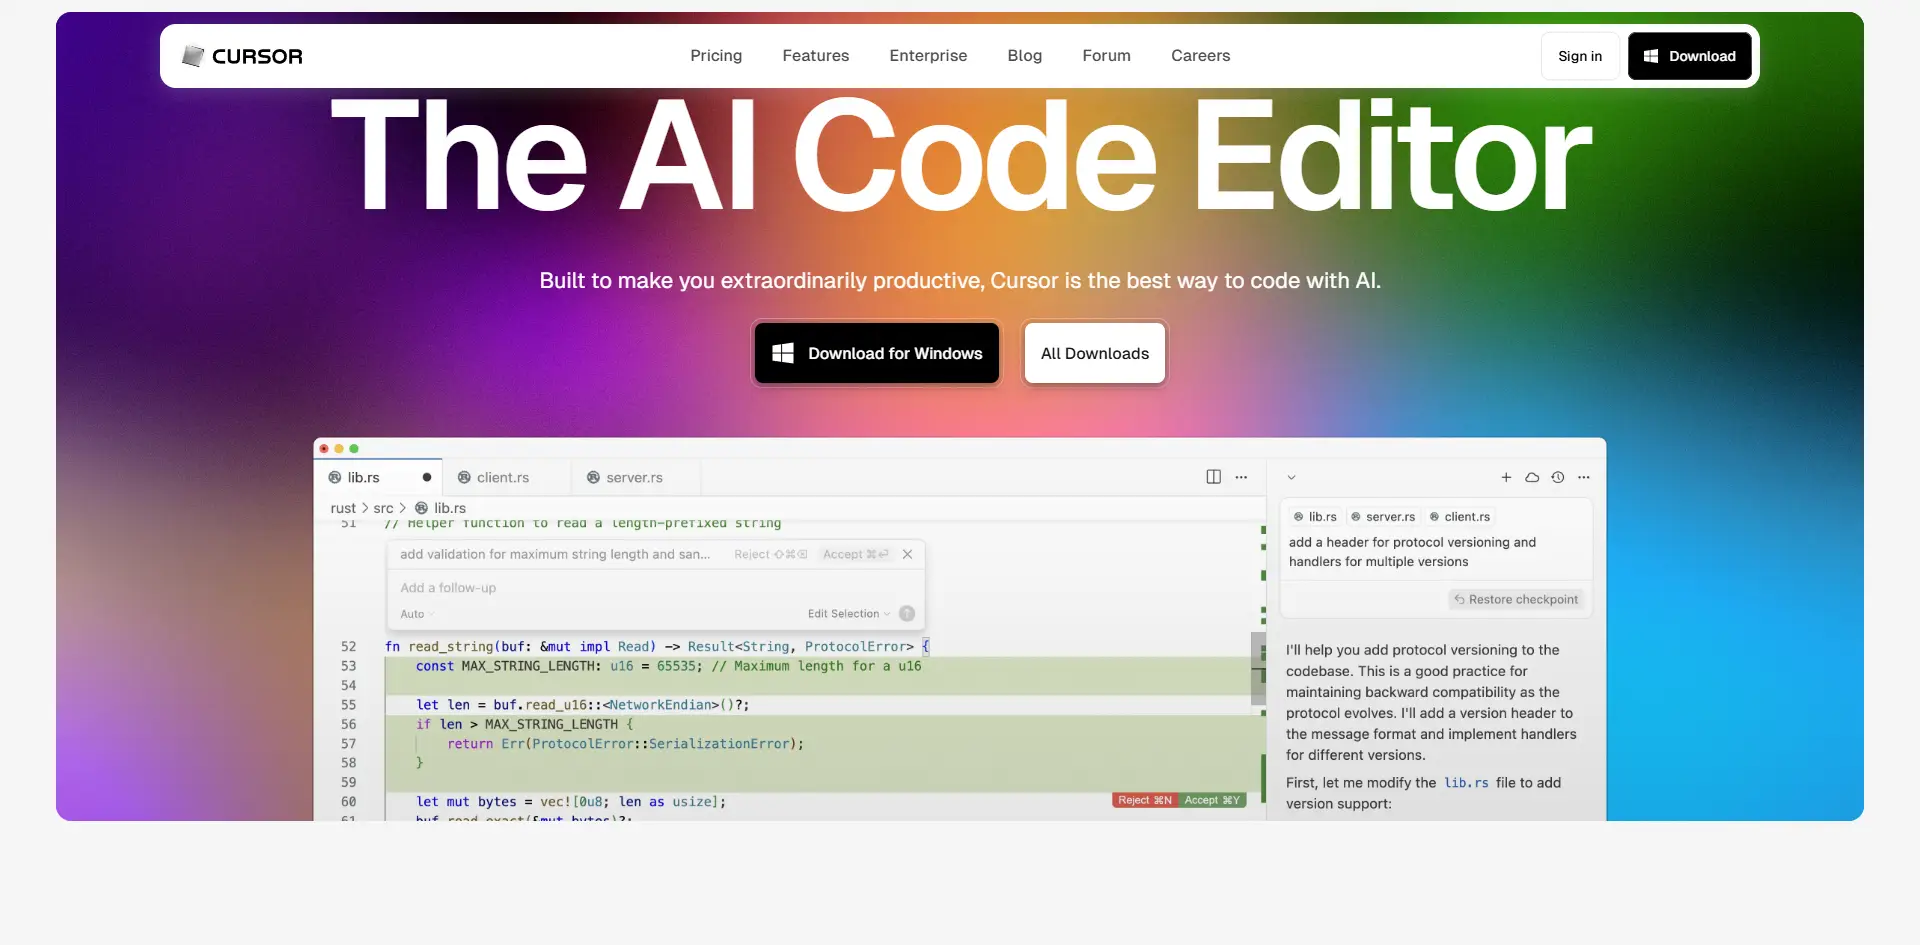Click Download for Windows button
This screenshot has height=945, width=1920.
877,353
